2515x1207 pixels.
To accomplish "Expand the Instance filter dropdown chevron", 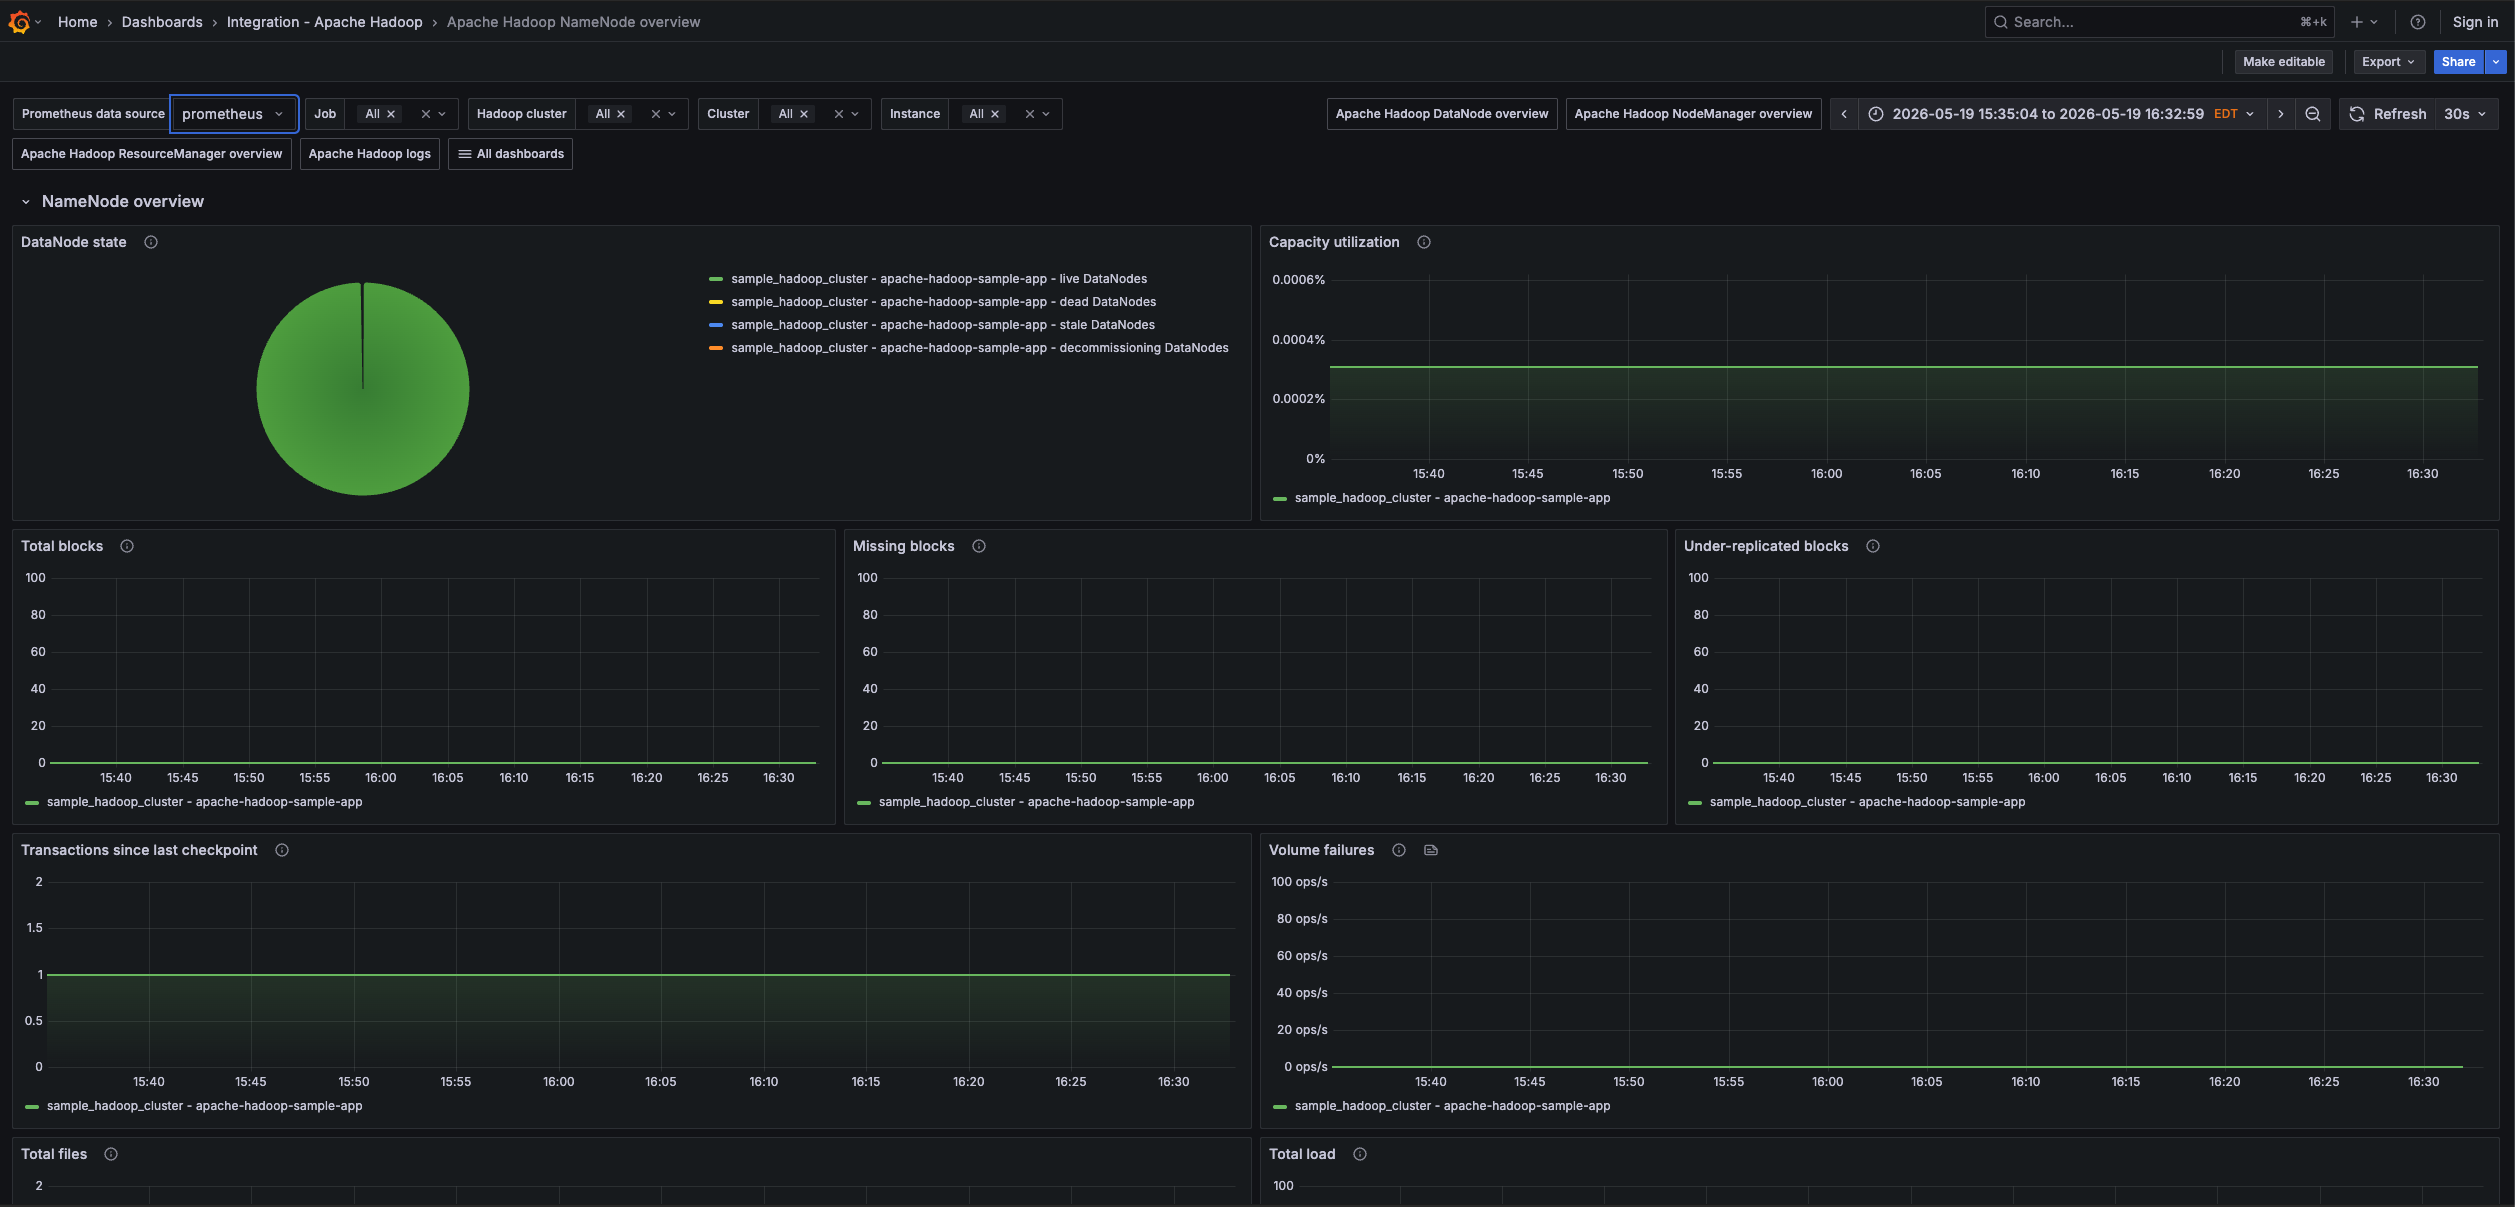I will 1046,114.
